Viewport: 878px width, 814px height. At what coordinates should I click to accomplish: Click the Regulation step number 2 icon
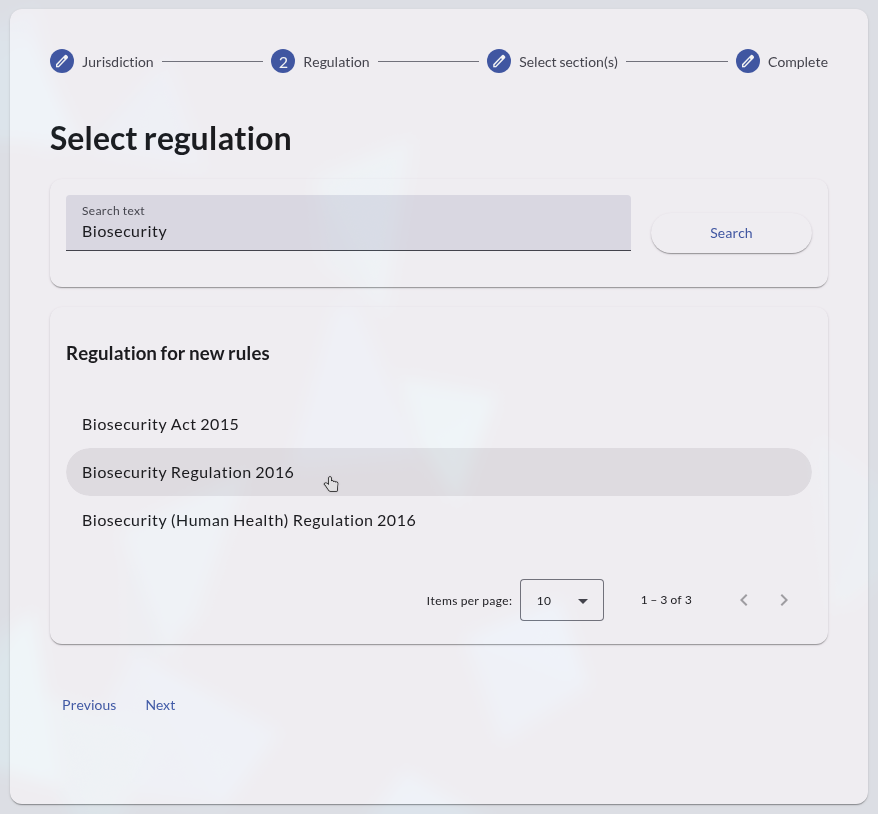point(283,62)
